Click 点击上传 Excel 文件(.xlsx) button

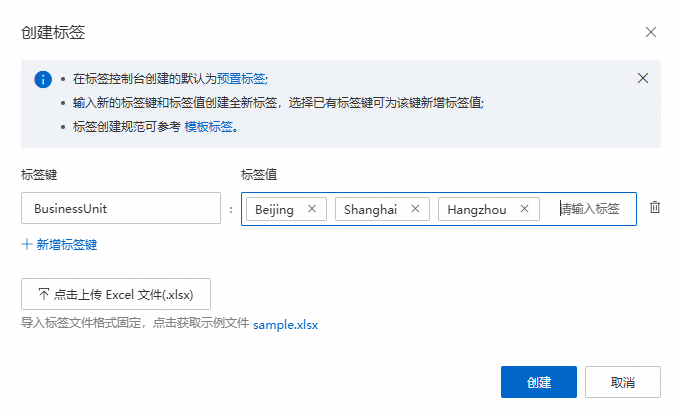[x=116, y=294]
